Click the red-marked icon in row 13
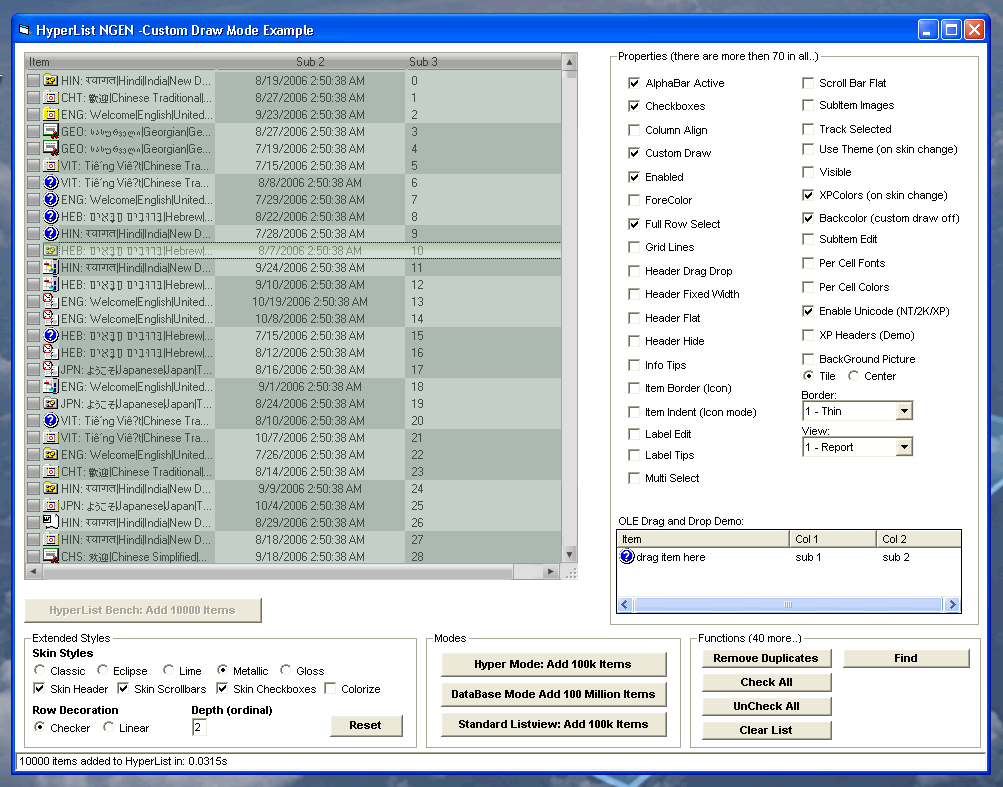 point(50,302)
